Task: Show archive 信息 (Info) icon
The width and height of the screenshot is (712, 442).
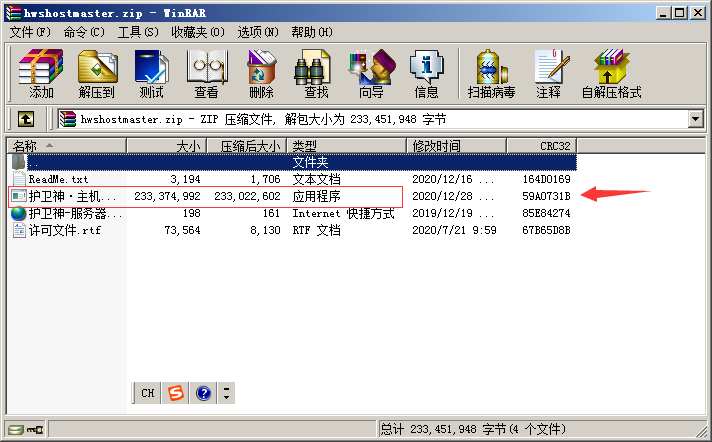Action: [426, 74]
